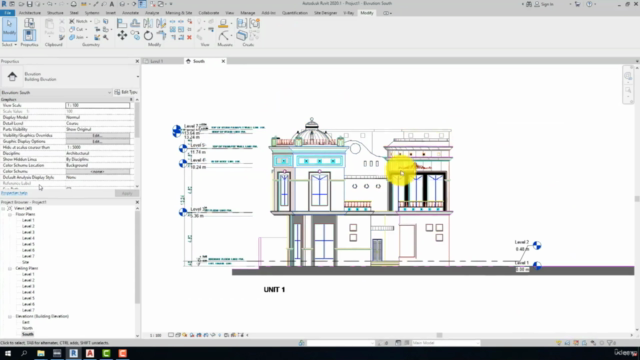Select the Move tool in Modify panel
This screenshot has height=360, width=640.
click(122, 36)
